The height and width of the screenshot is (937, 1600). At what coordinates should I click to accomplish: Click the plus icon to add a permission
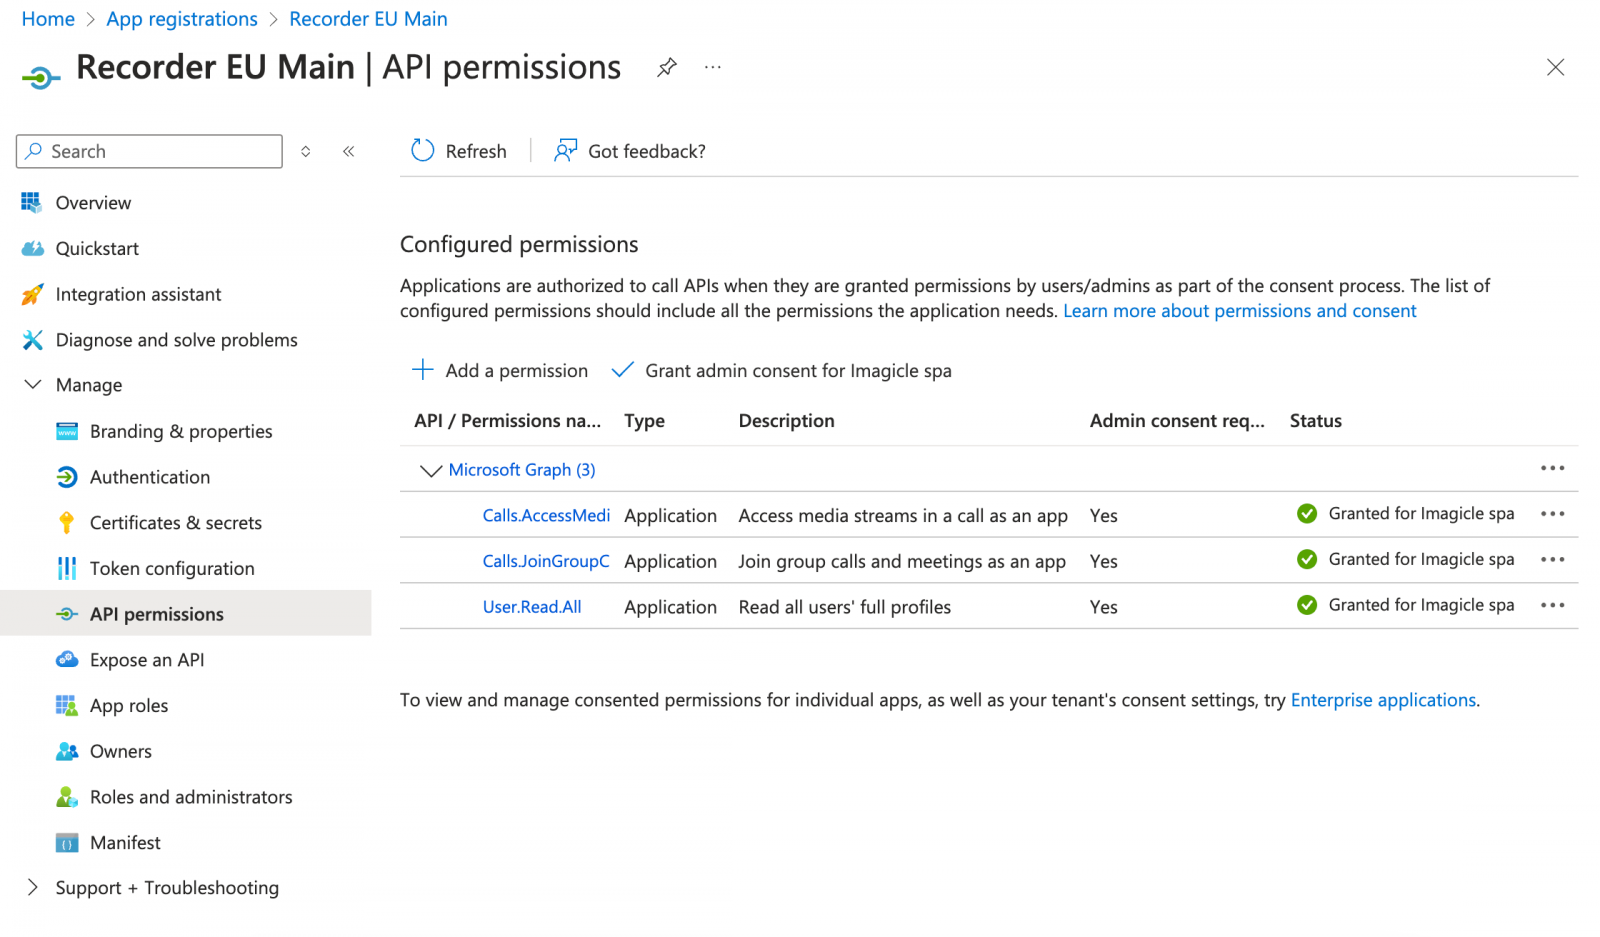[423, 370]
